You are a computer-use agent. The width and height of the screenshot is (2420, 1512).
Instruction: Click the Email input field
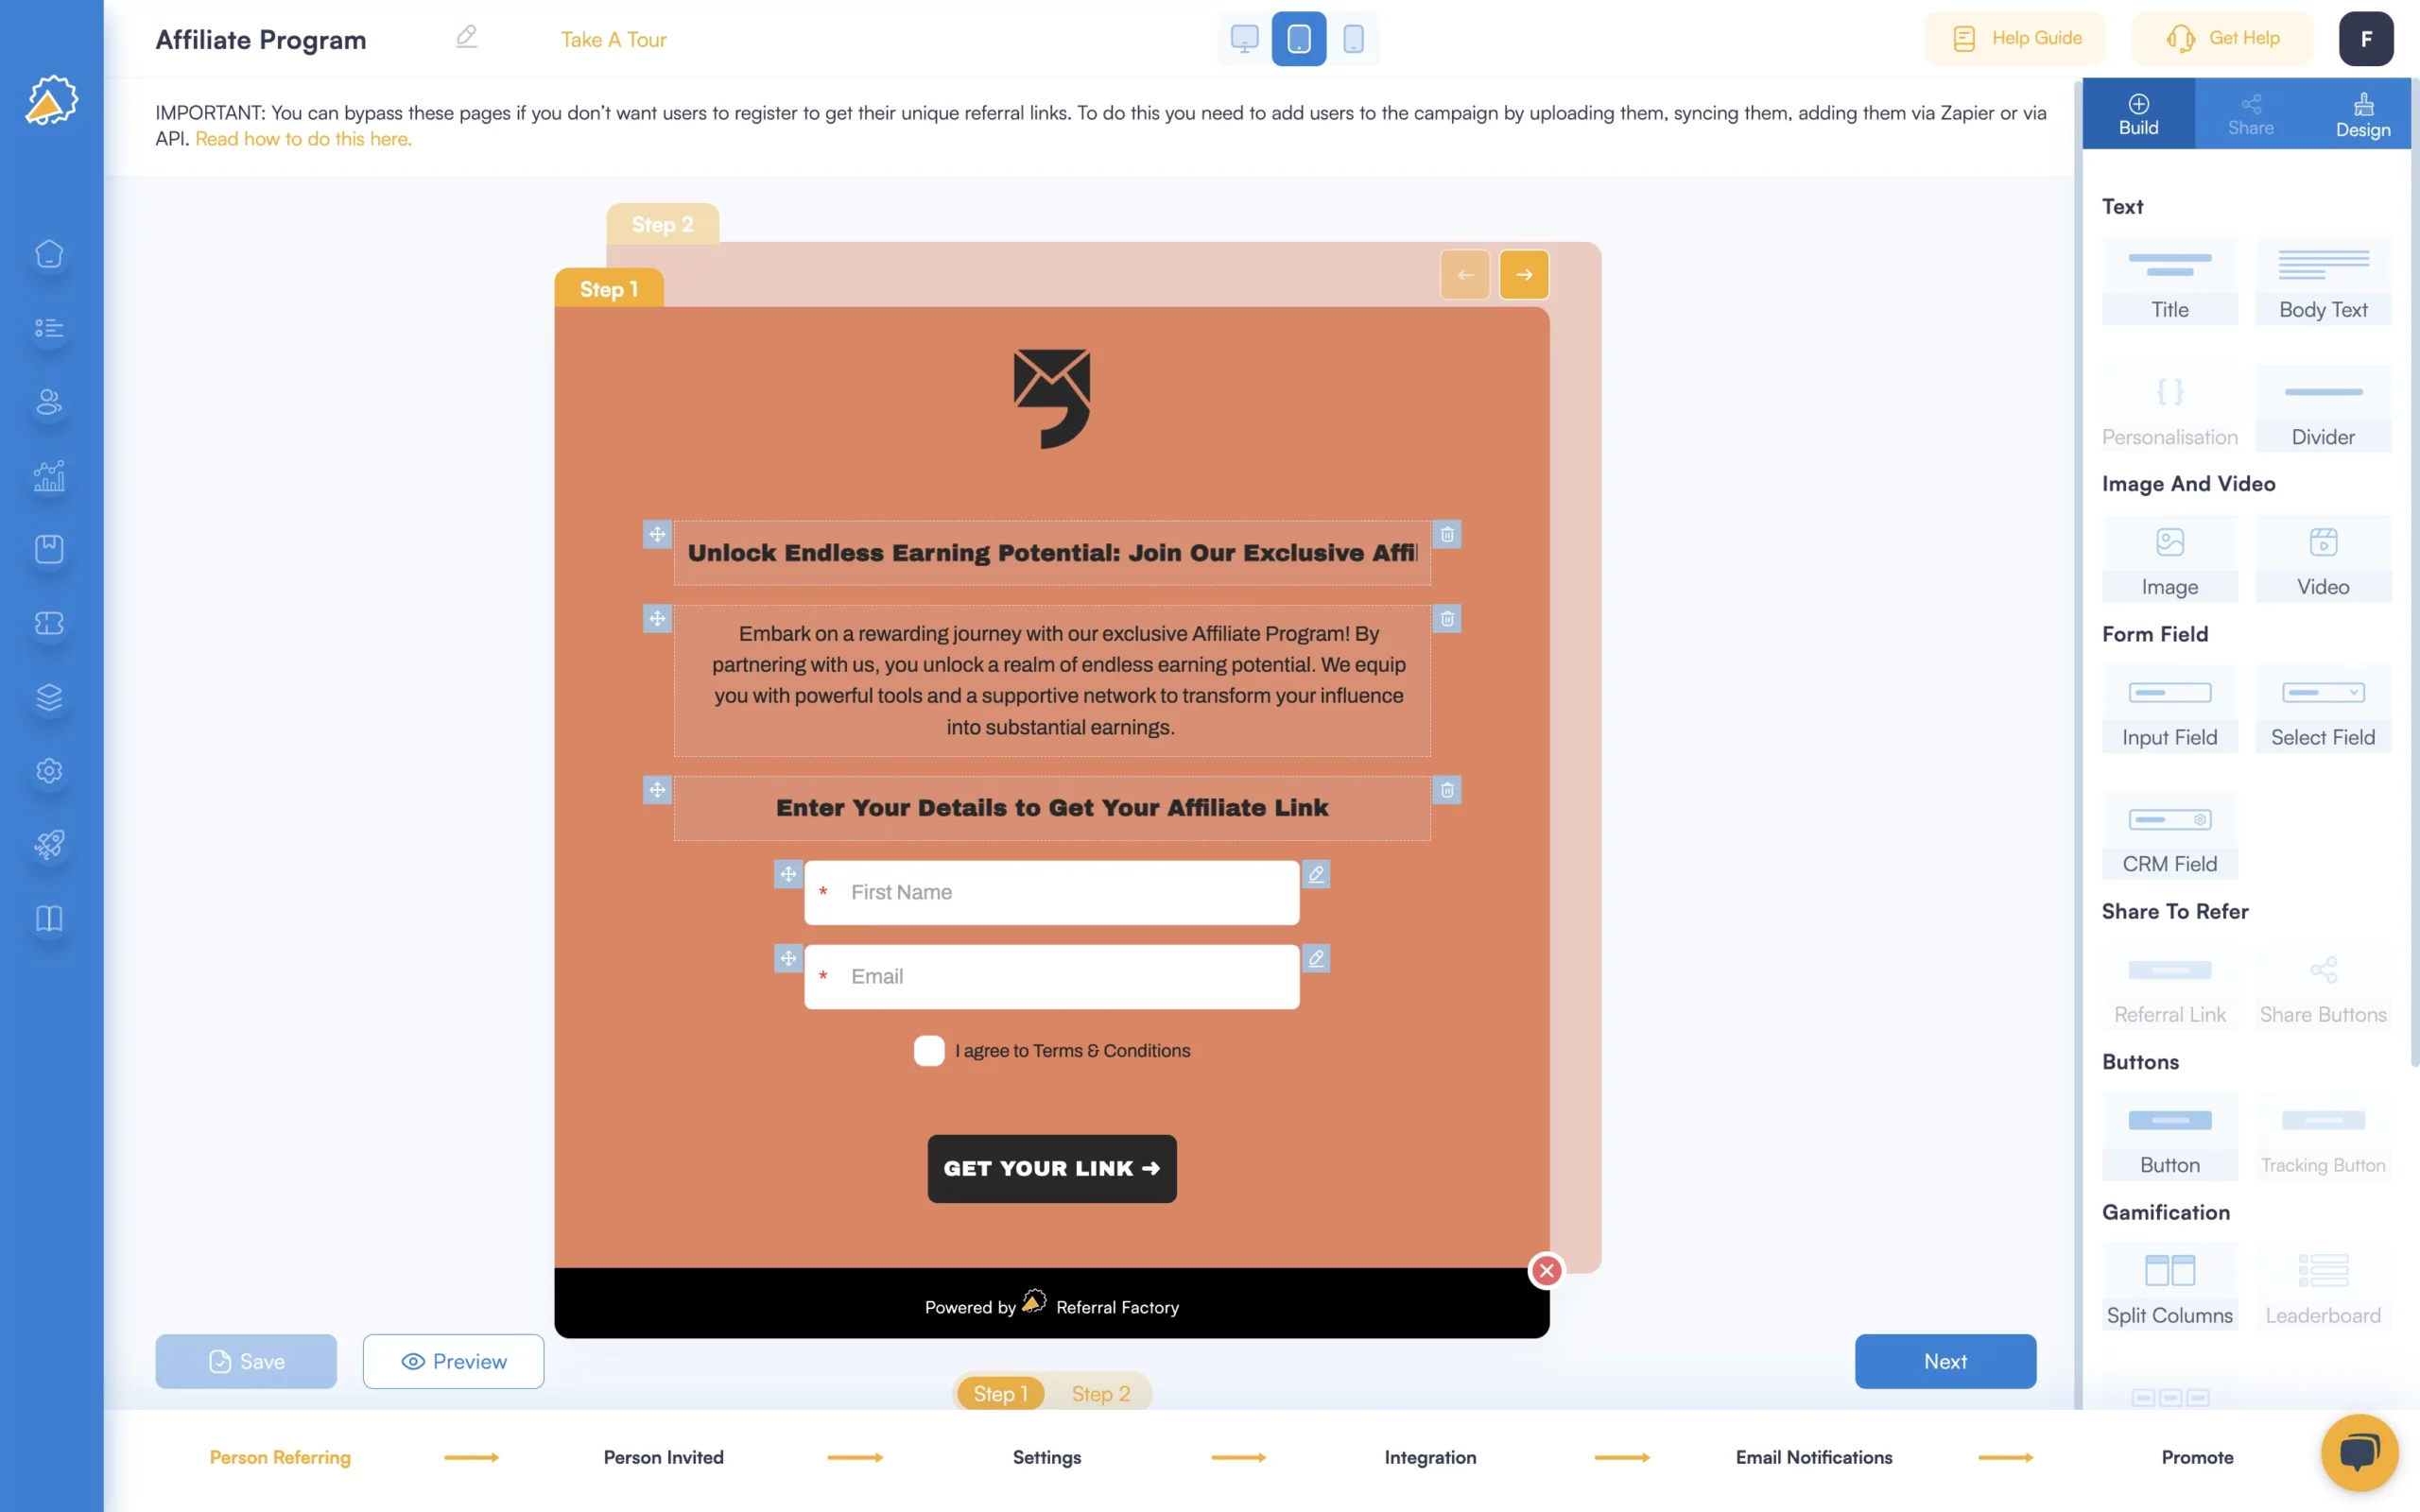pyautogui.click(x=1050, y=975)
